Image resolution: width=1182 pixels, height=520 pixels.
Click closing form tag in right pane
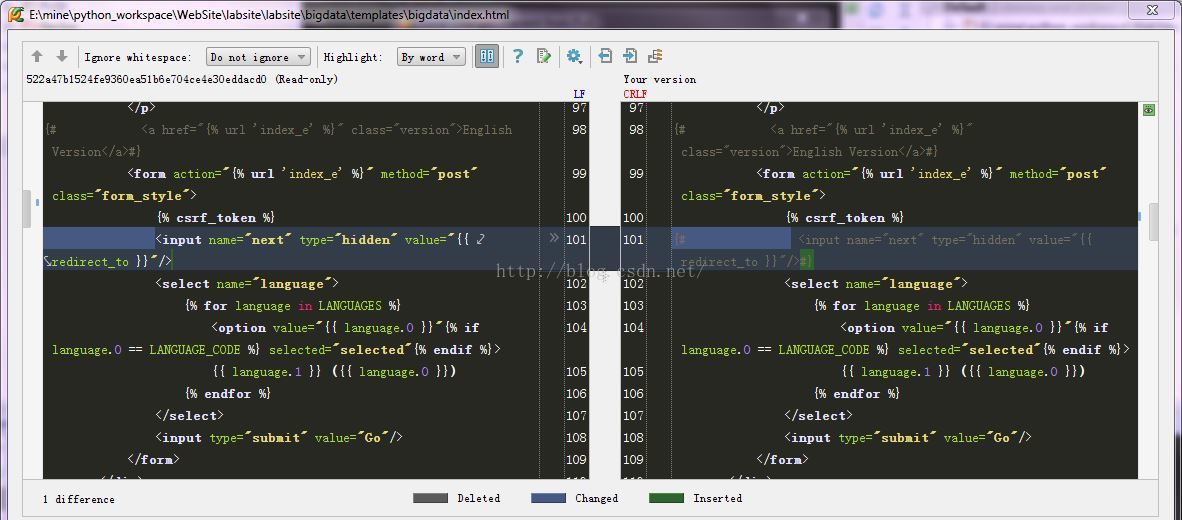point(782,460)
